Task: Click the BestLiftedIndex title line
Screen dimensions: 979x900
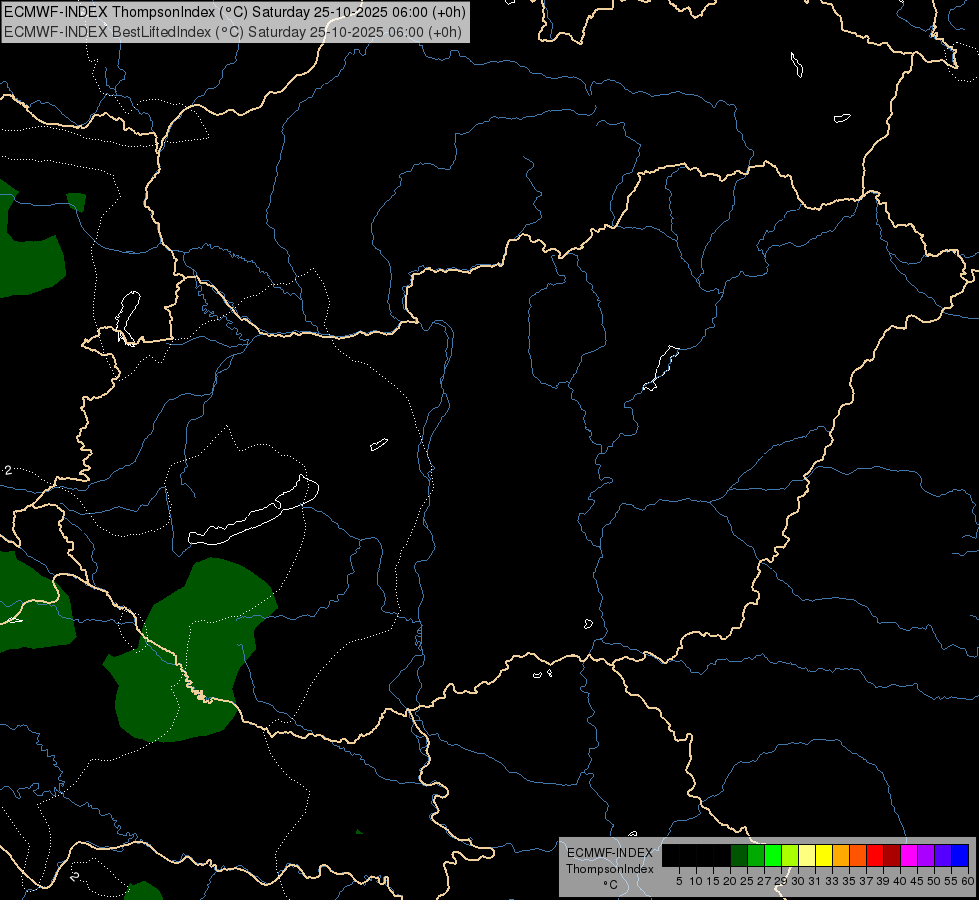Action: tap(232, 32)
